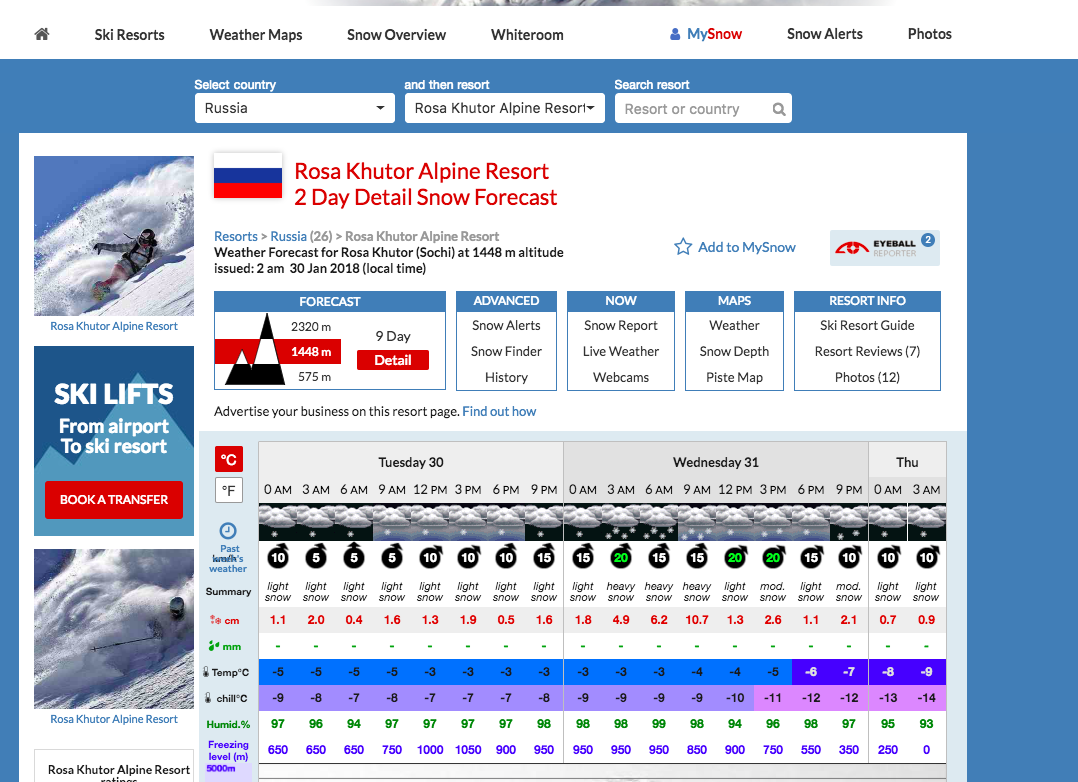The width and height of the screenshot is (1078, 782).
Task: Click Wednesday 6 AM heavy snow cloud icon
Action: (x=659, y=523)
